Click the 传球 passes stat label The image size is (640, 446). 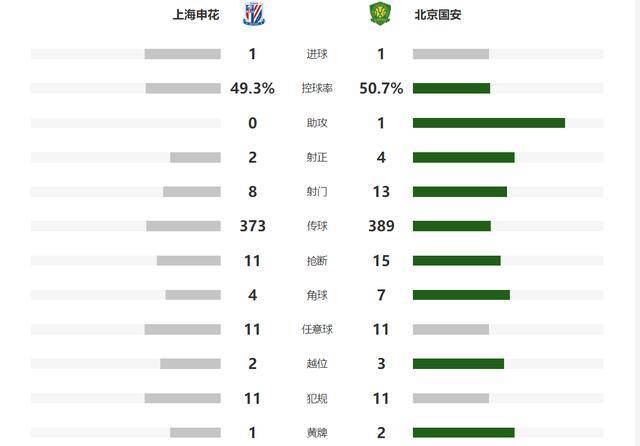point(316,227)
